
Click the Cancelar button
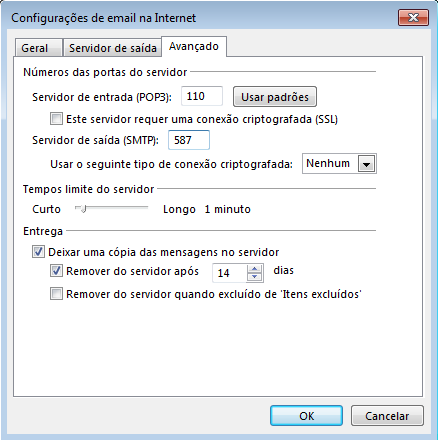click(387, 416)
